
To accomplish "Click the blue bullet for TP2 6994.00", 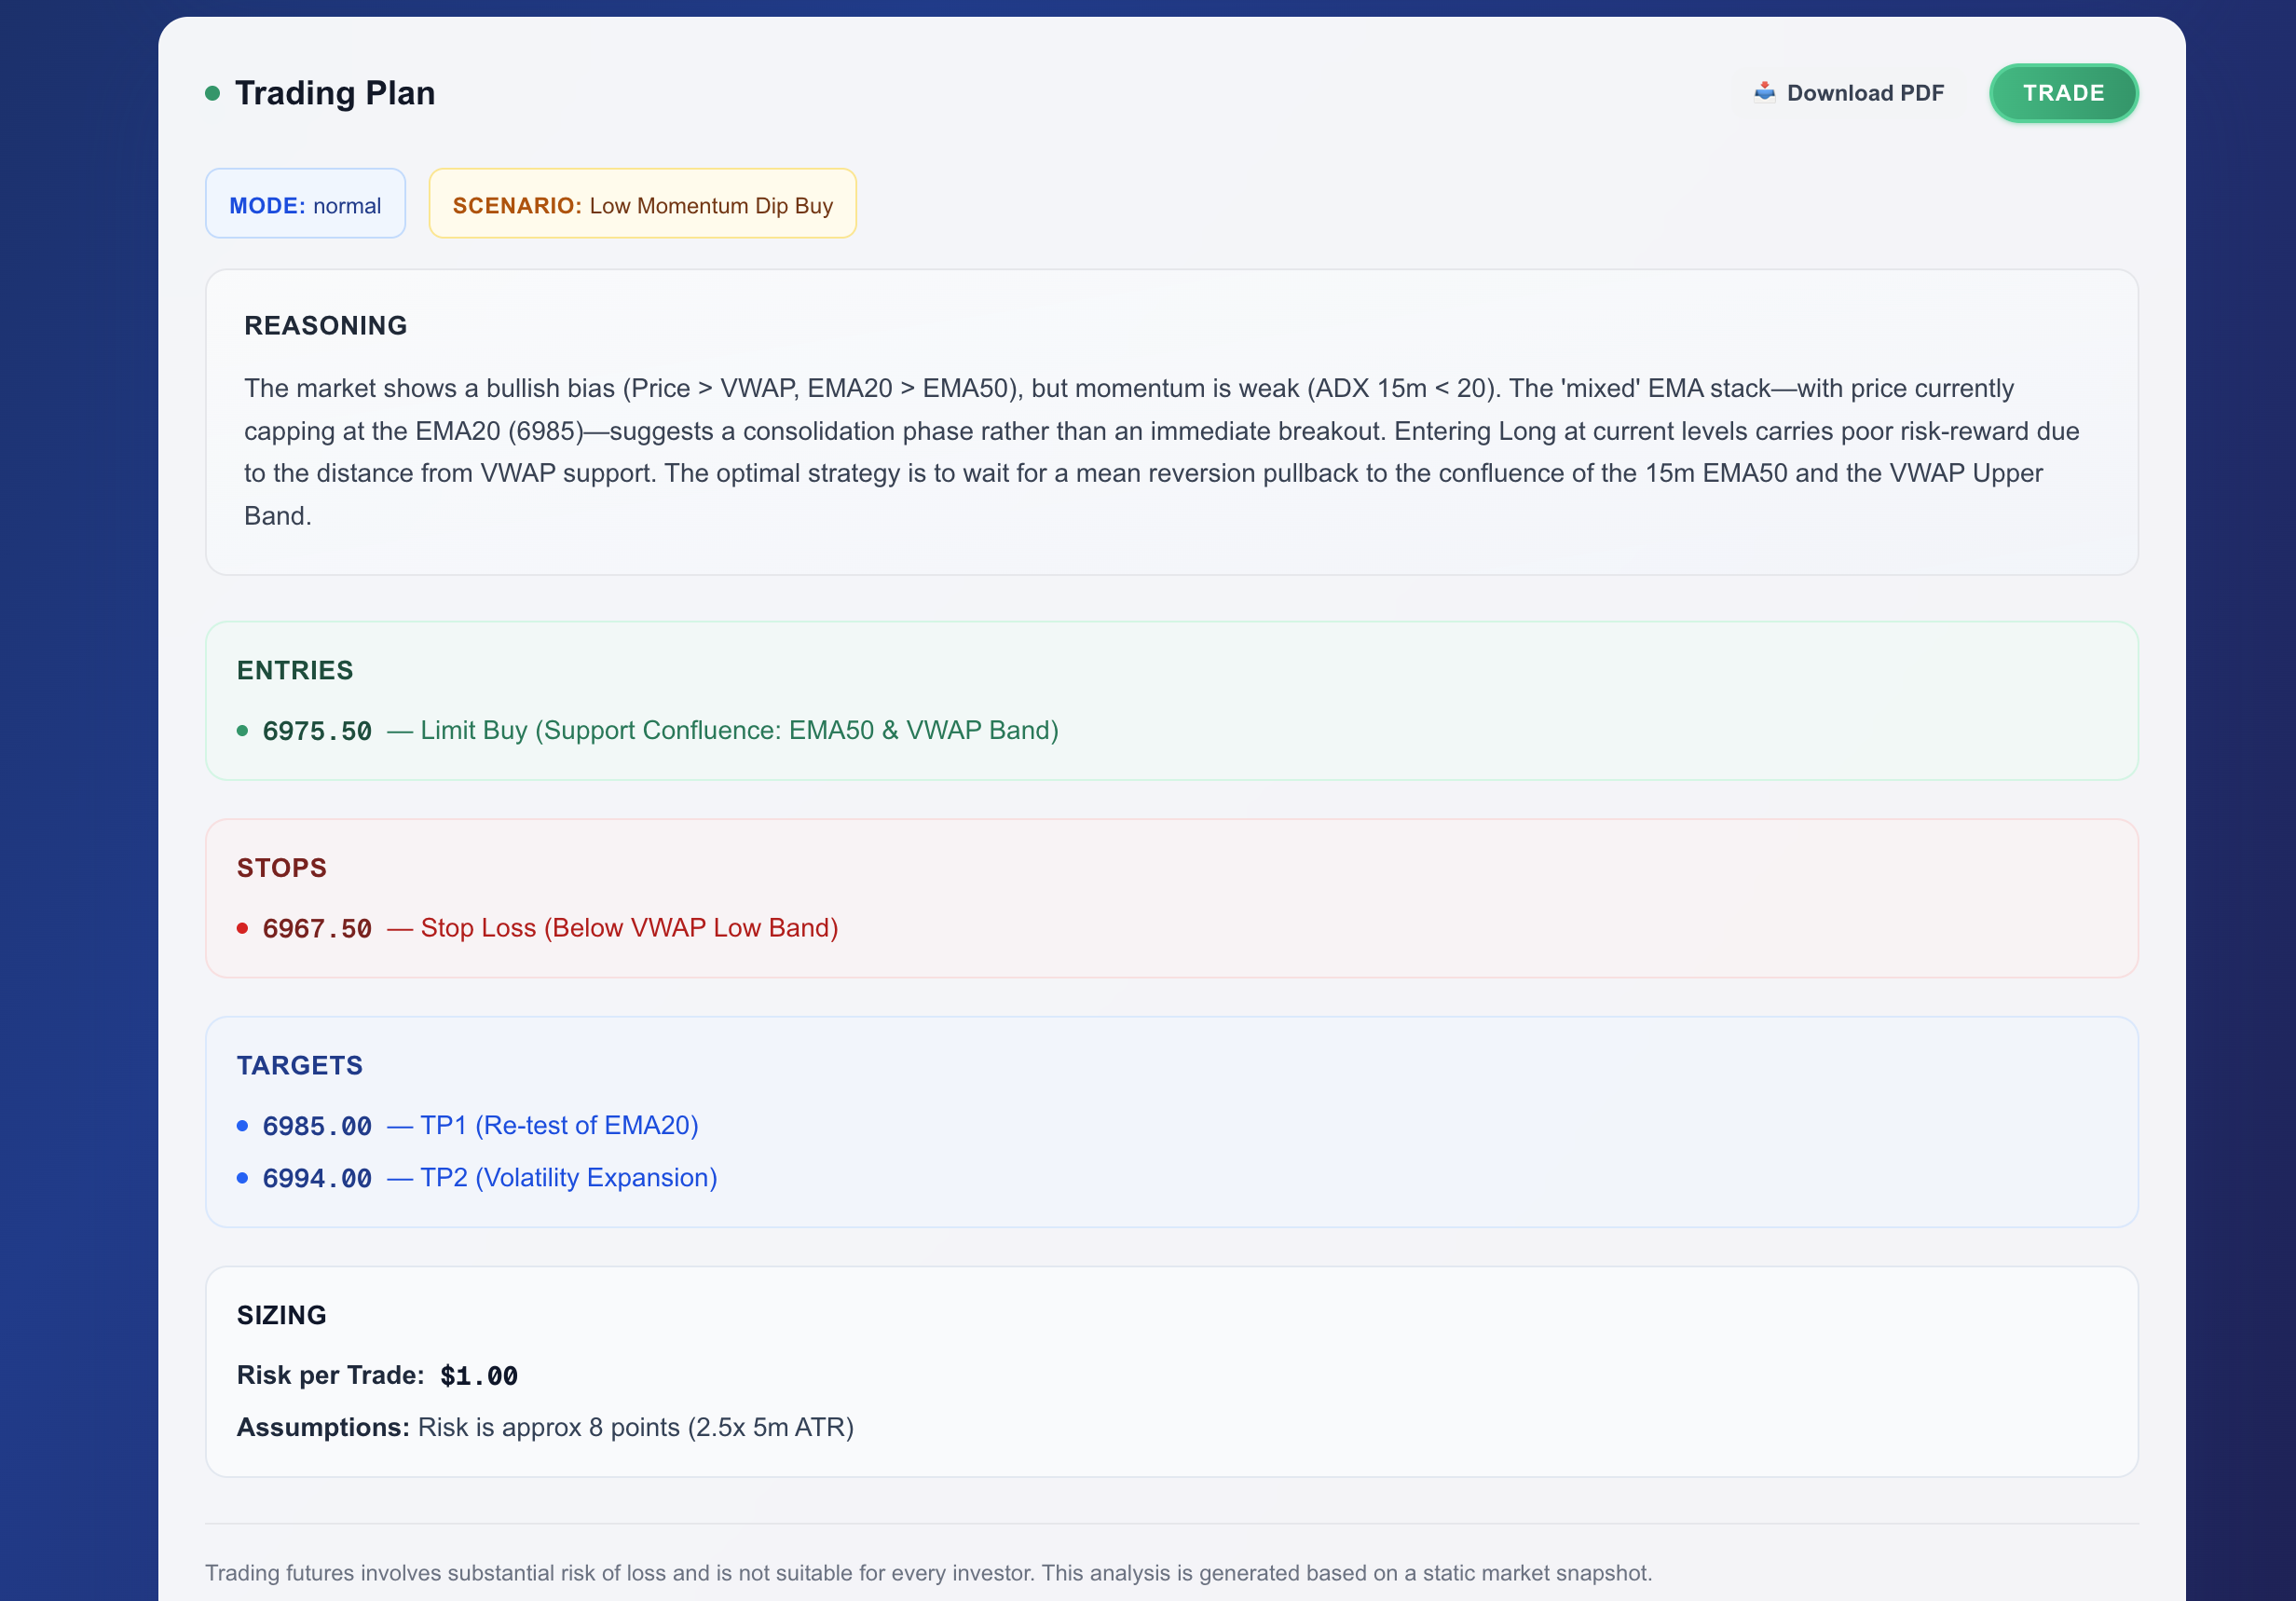I will click(242, 1178).
